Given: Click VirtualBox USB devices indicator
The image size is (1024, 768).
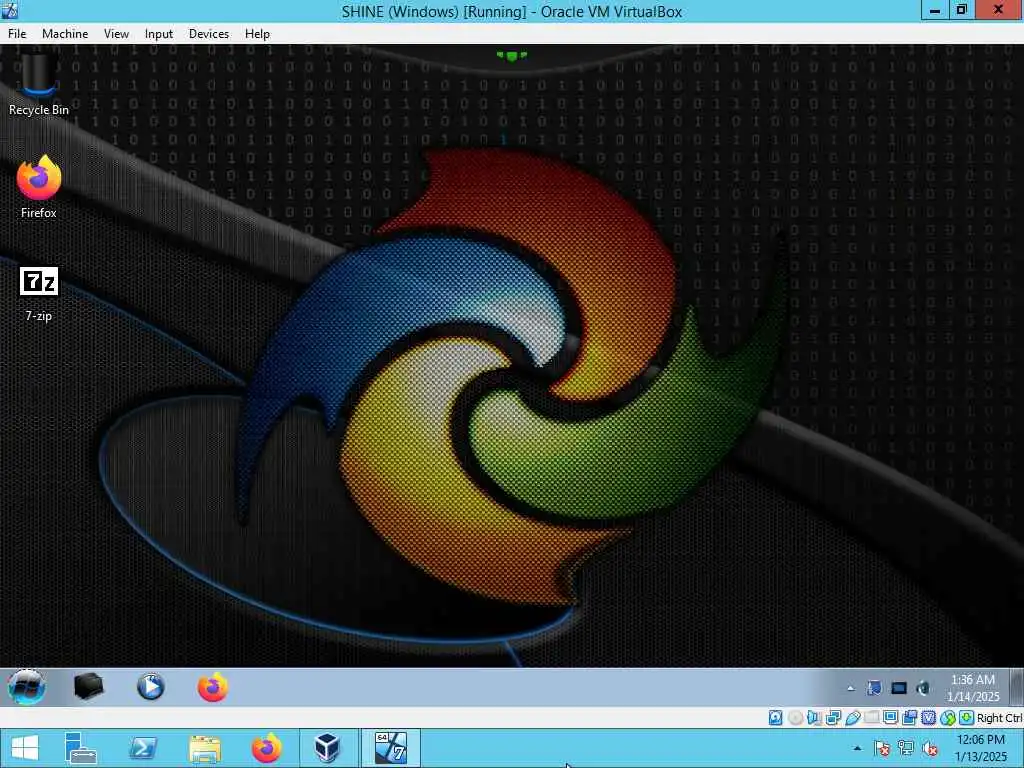Looking at the screenshot, I should [x=852, y=718].
